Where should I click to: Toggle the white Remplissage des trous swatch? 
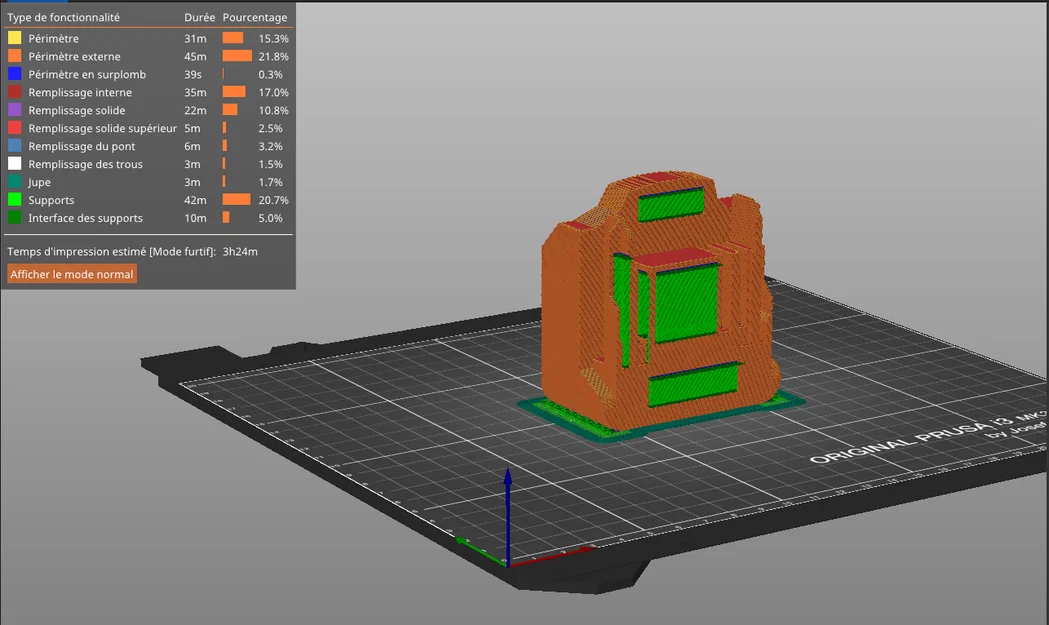click(15, 164)
